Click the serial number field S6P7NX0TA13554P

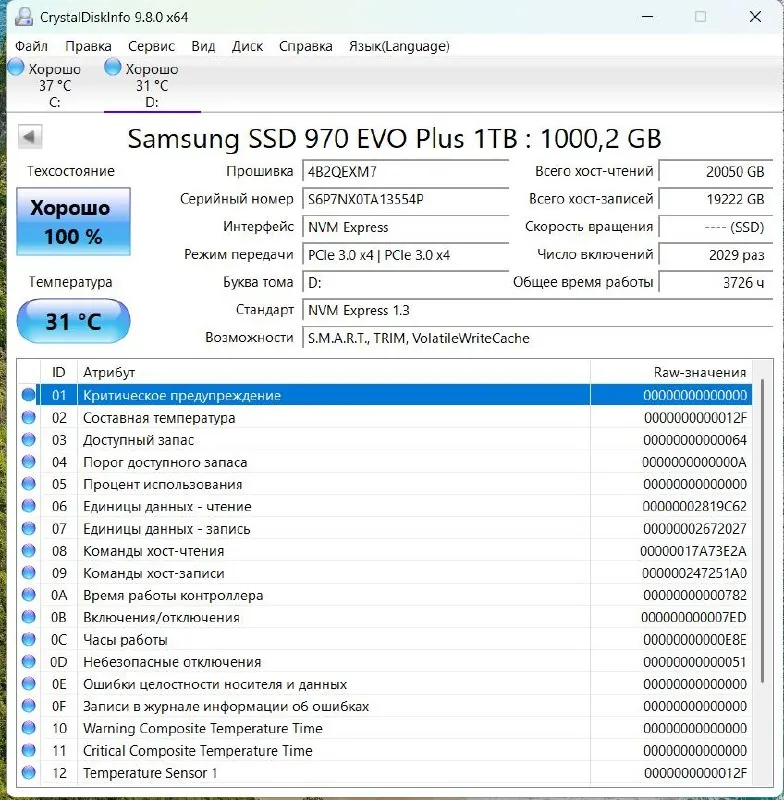(x=406, y=199)
